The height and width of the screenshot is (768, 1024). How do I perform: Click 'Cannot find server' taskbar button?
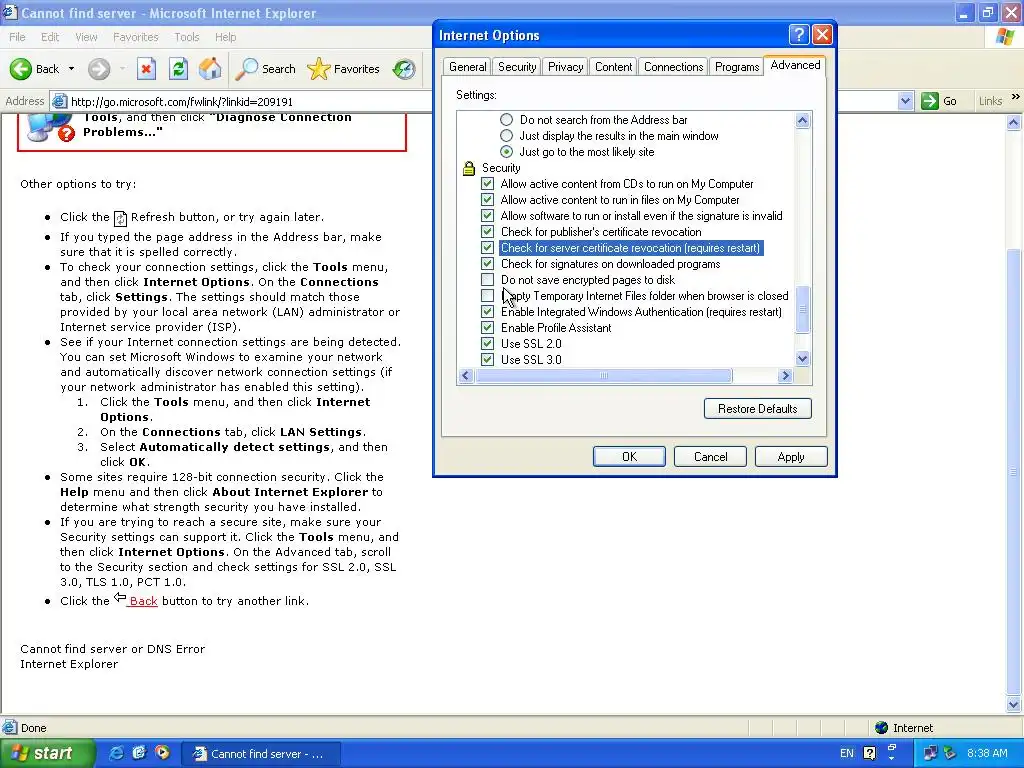pyautogui.click(x=260, y=754)
